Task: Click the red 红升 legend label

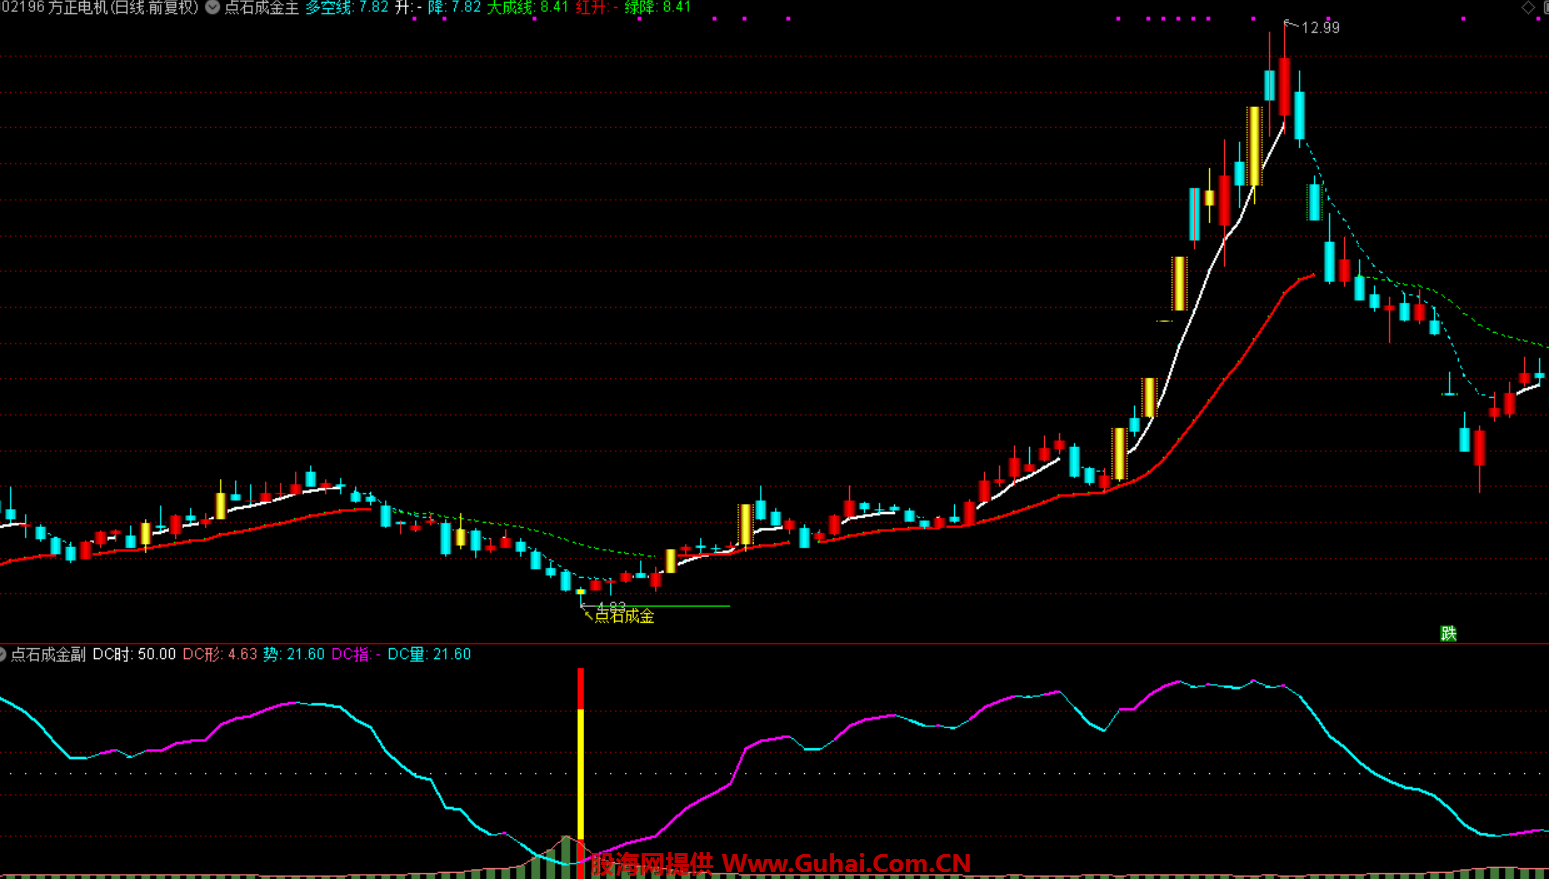Action: [x=596, y=7]
